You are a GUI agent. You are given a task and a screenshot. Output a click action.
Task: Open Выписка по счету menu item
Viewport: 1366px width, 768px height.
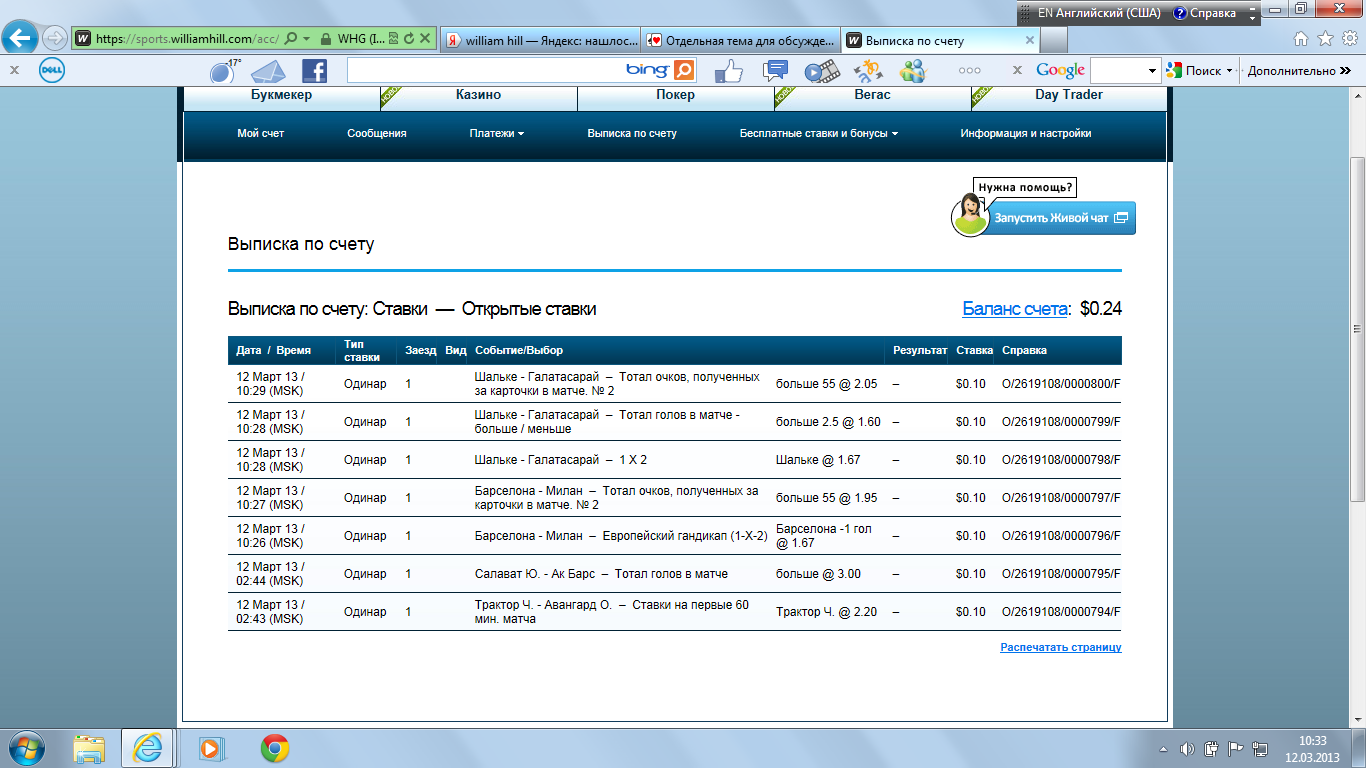coord(631,133)
